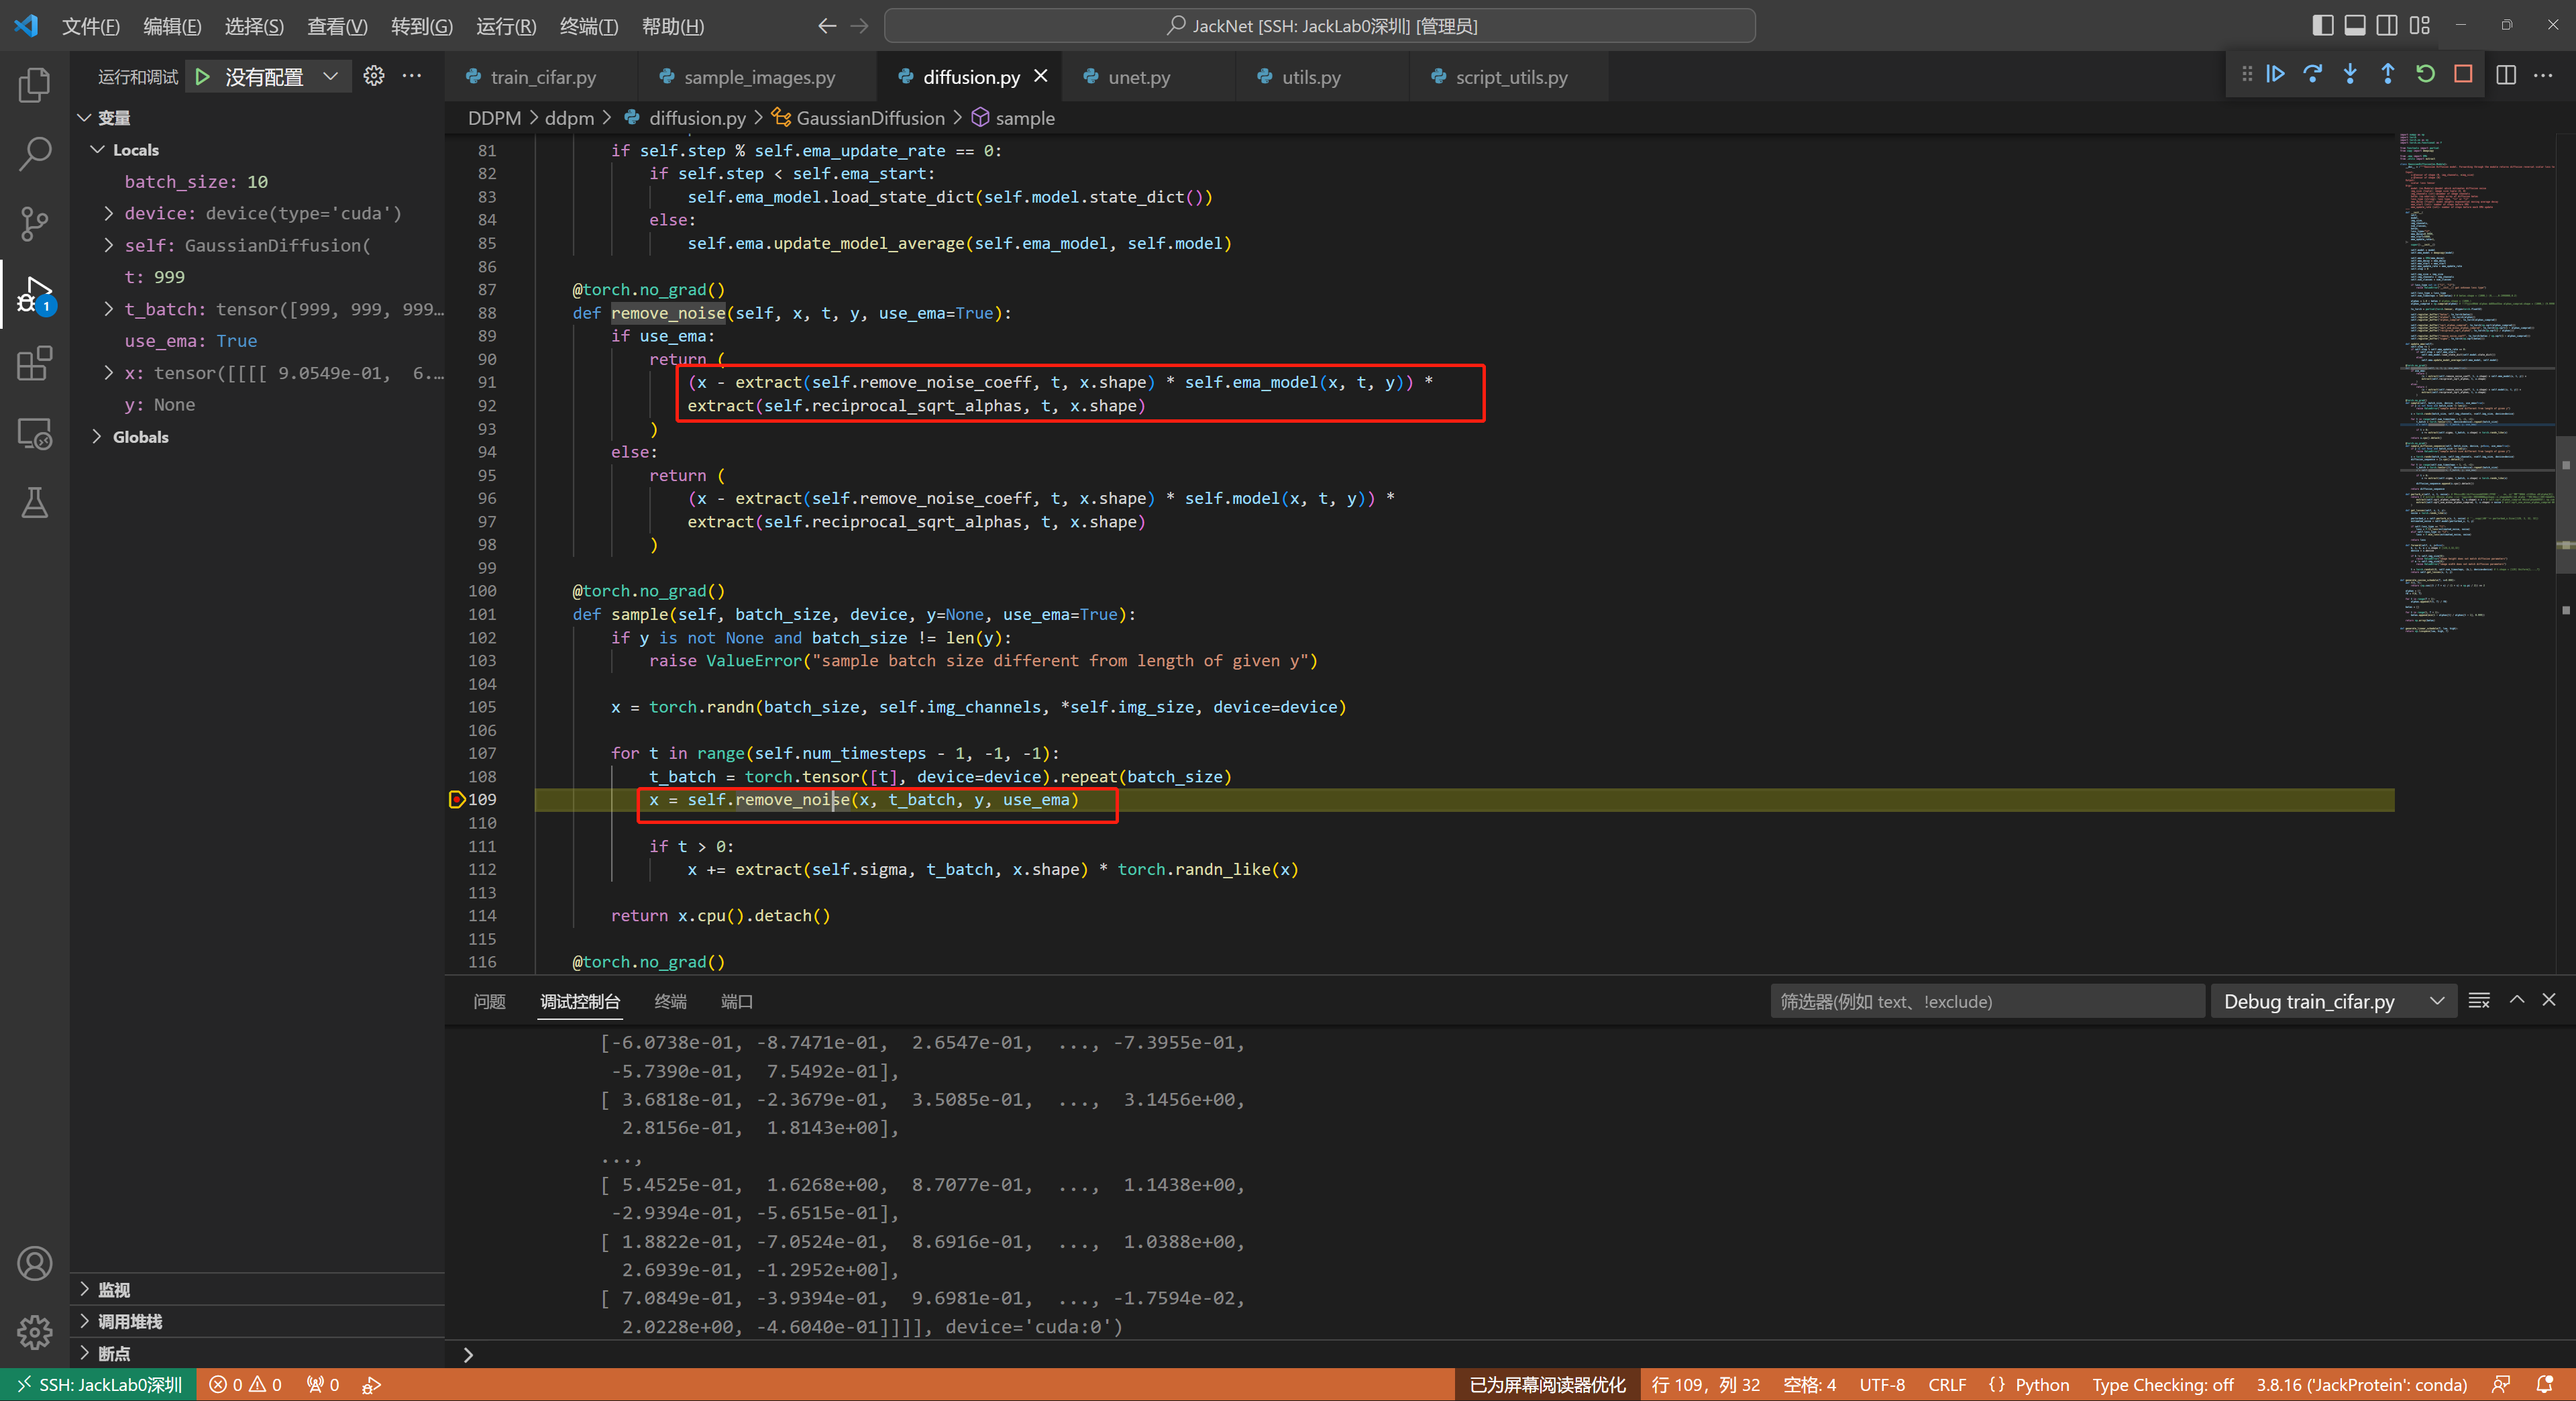
Task: Step into the function call
Action: [x=2350, y=74]
